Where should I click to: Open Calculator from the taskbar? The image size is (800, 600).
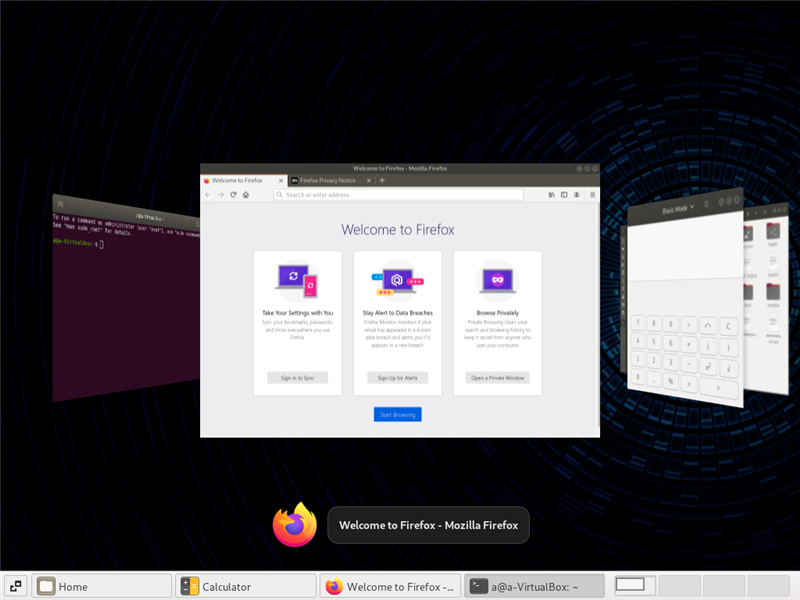click(245, 587)
